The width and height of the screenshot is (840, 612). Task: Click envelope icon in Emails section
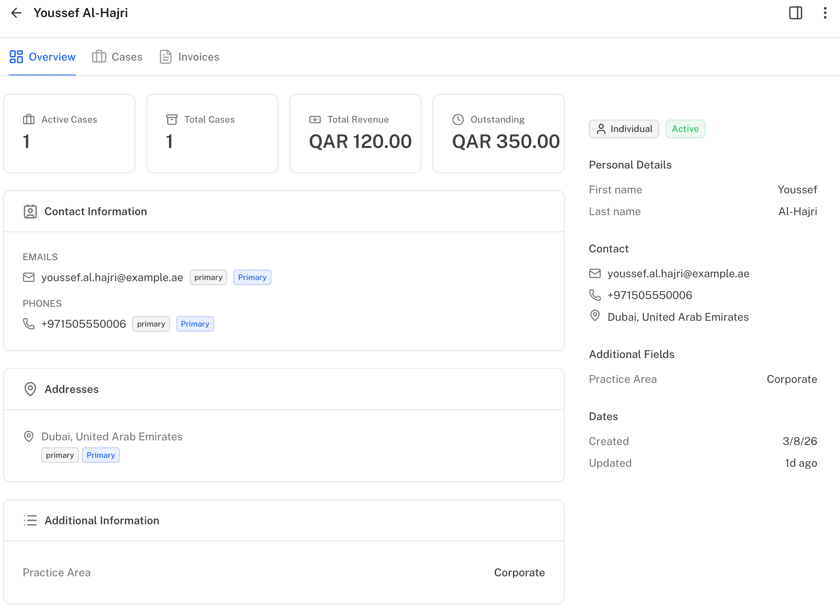pyautogui.click(x=29, y=277)
